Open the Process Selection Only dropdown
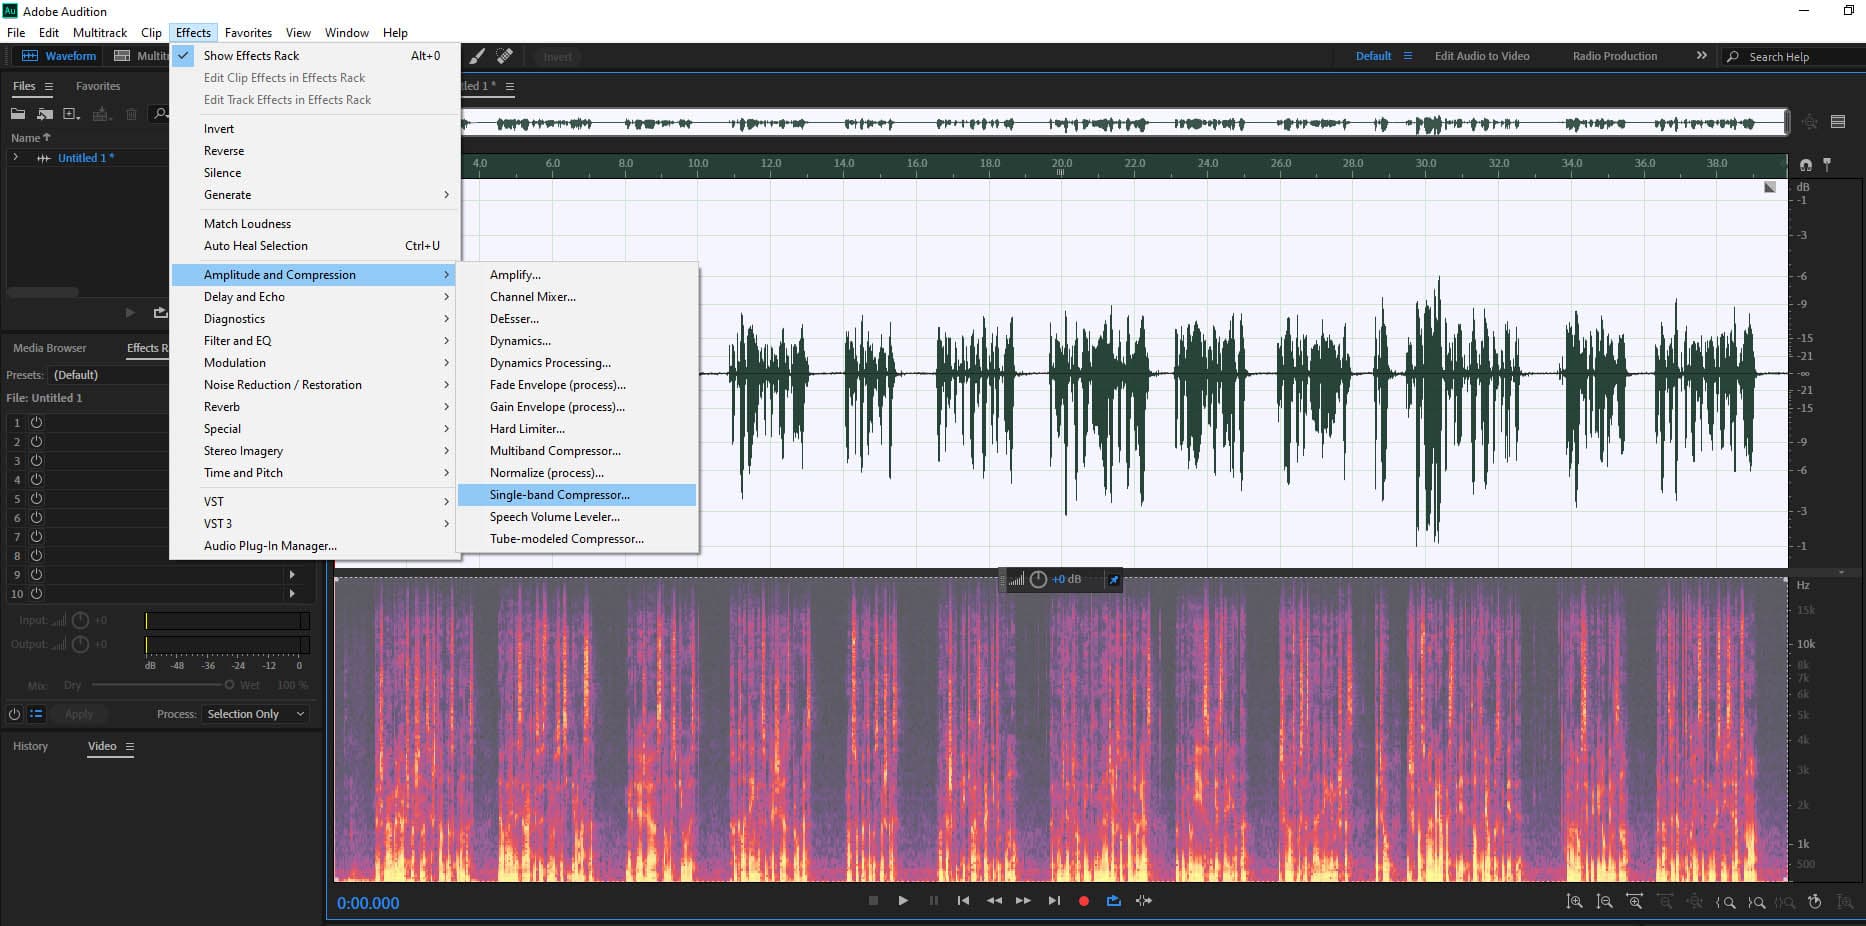 pyautogui.click(x=255, y=714)
